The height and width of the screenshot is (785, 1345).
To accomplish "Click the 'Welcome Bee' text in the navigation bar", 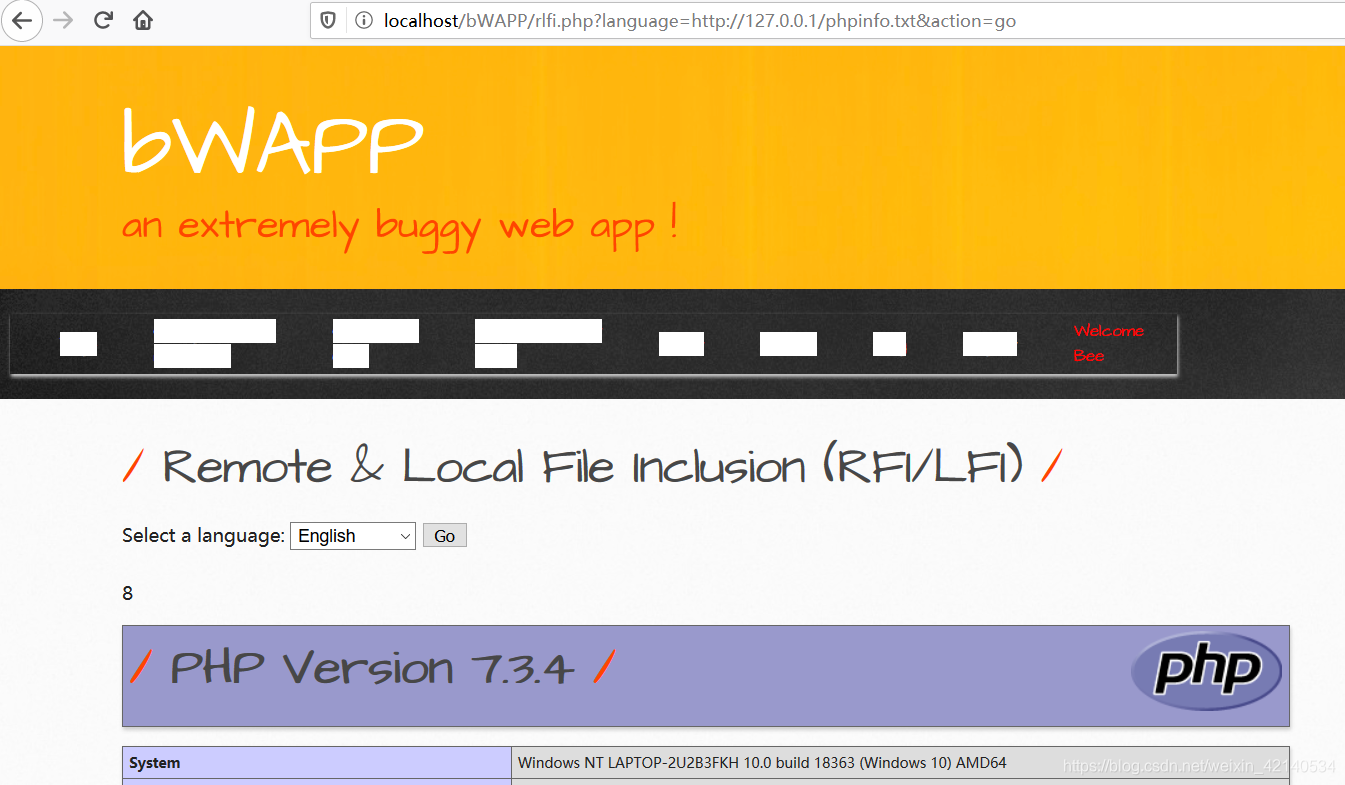I will (x=1108, y=343).
